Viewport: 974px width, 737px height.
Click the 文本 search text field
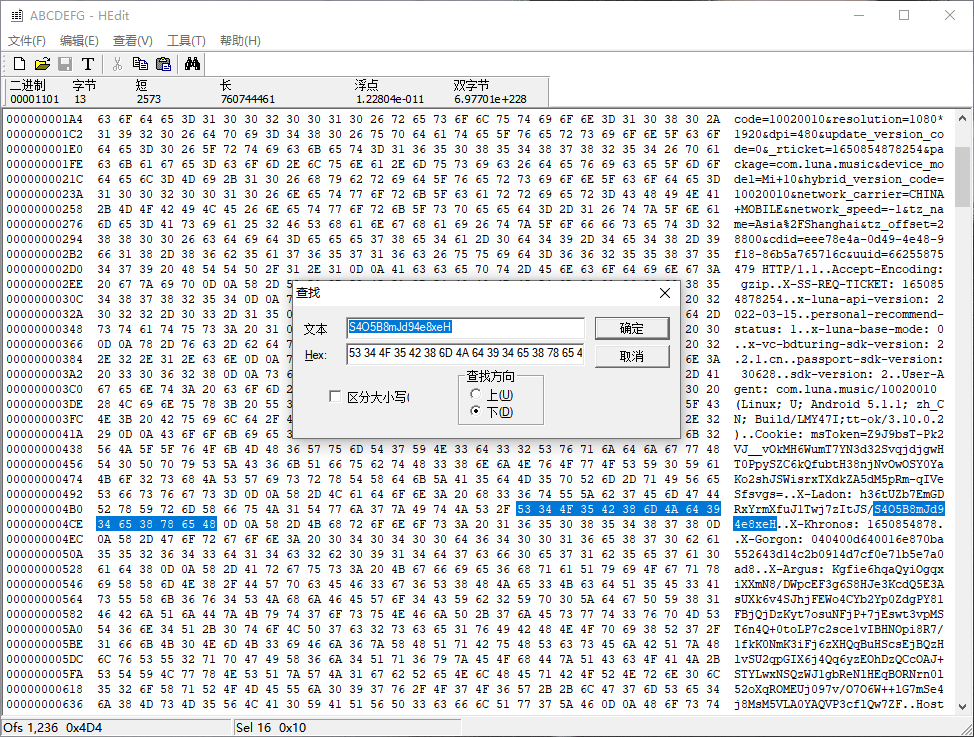[466, 327]
